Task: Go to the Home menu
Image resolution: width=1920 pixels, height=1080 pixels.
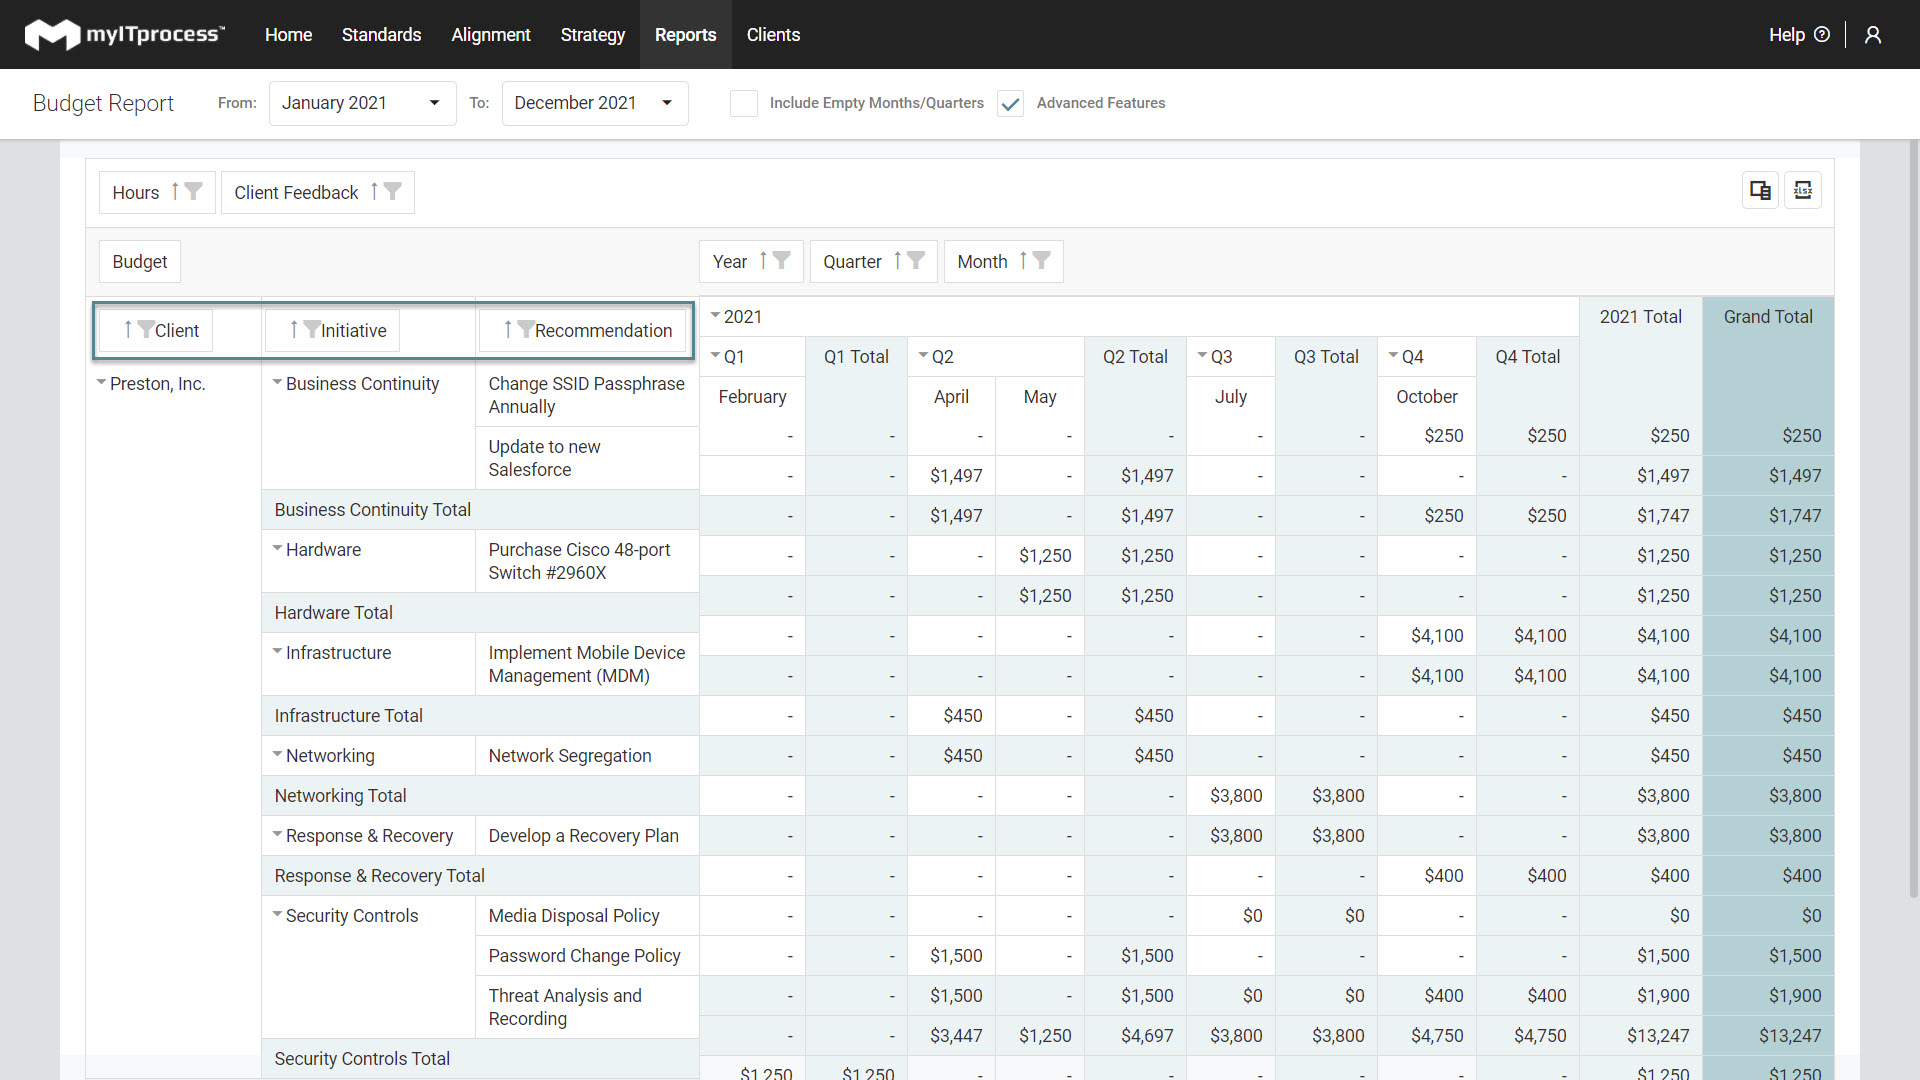Action: point(288,35)
